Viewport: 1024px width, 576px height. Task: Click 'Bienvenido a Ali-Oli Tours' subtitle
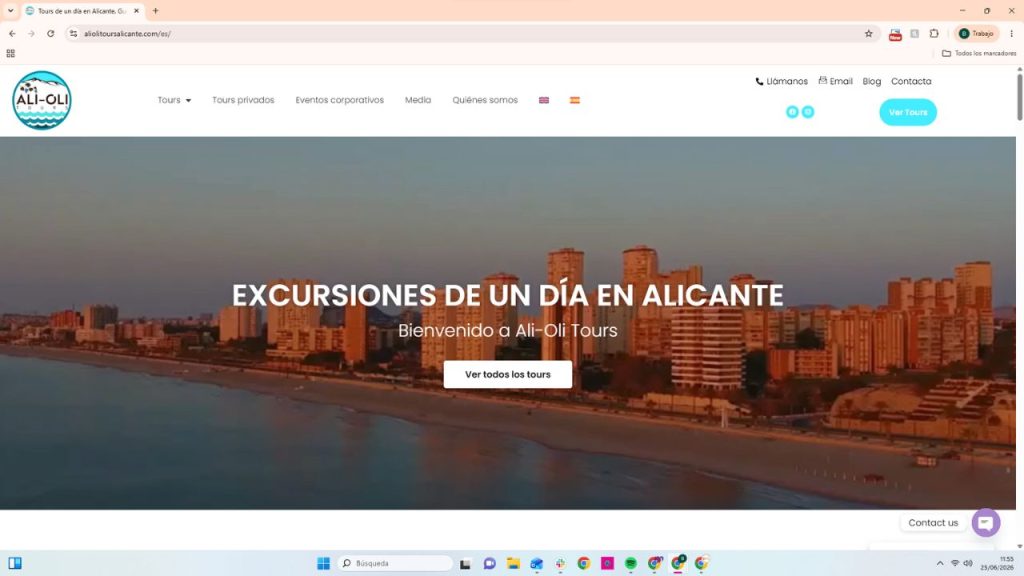[507, 330]
